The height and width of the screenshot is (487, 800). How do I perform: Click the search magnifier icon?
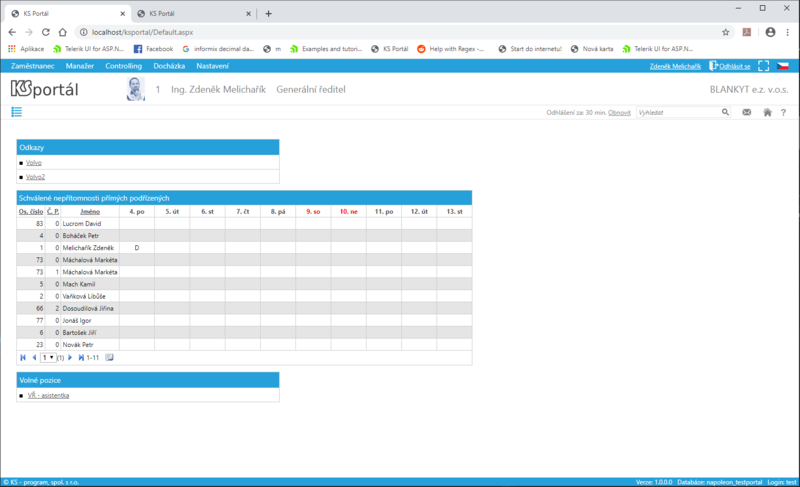click(x=725, y=112)
